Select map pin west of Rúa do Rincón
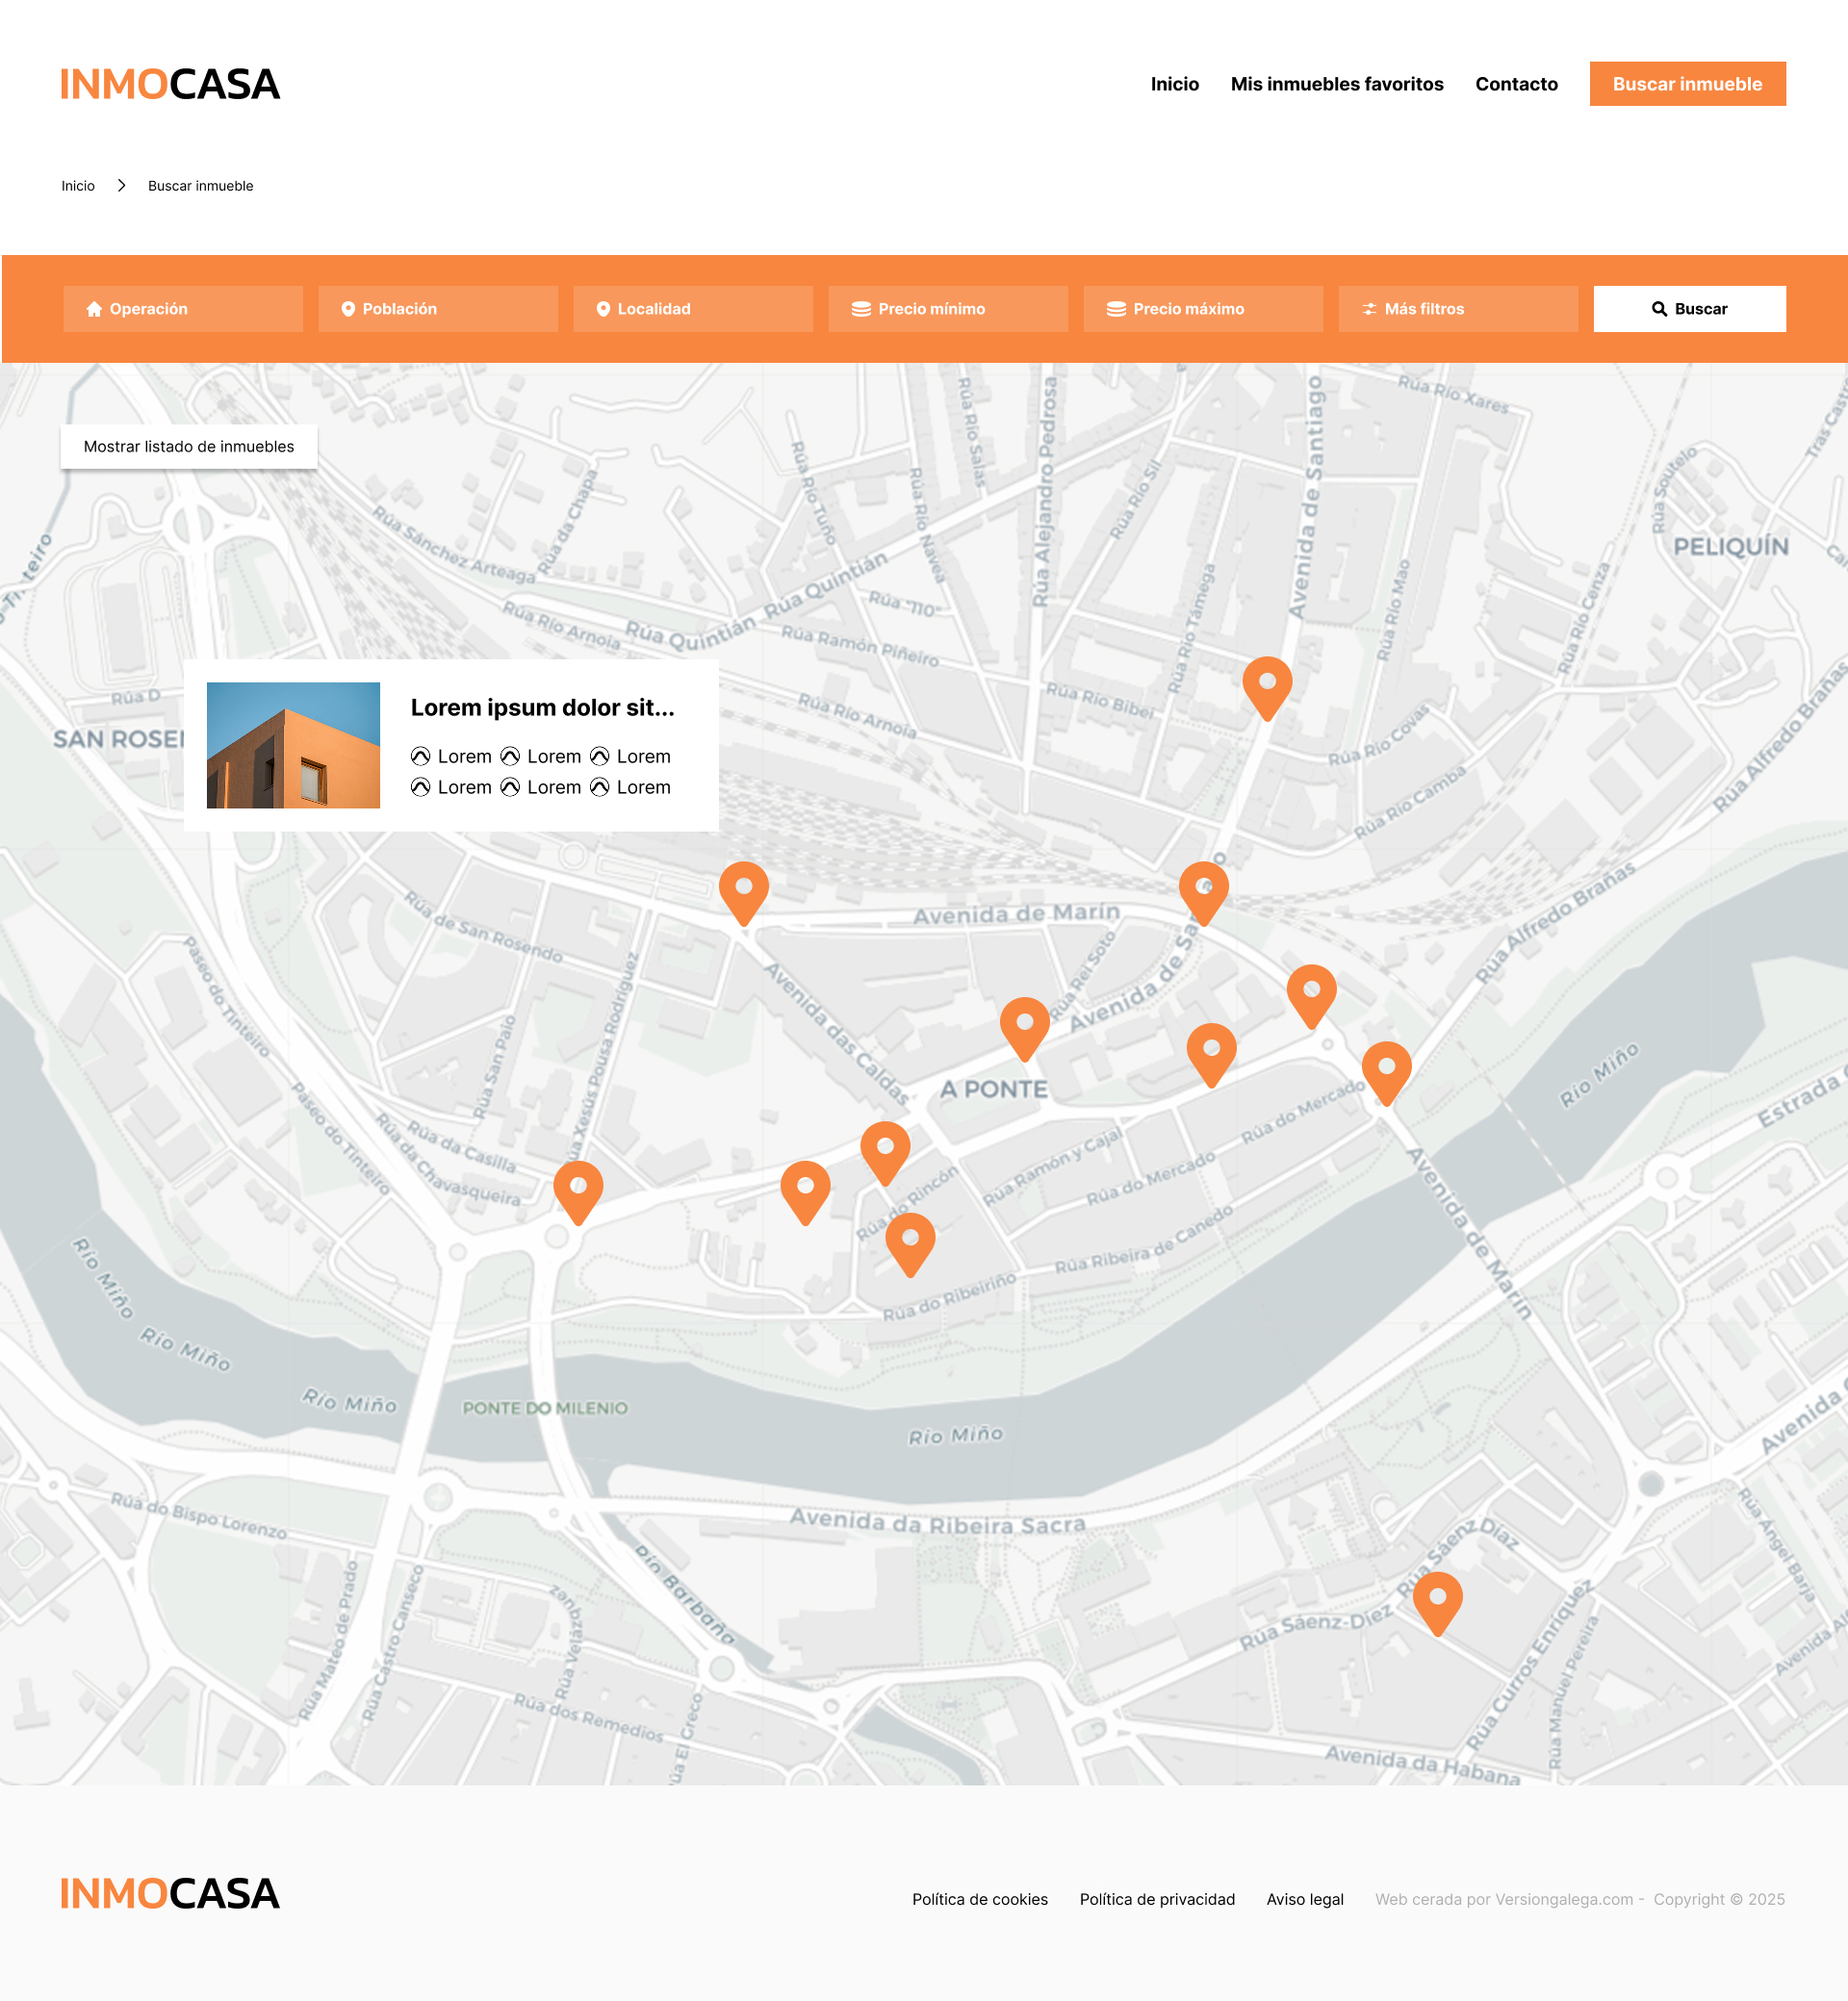 coord(805,1193)
